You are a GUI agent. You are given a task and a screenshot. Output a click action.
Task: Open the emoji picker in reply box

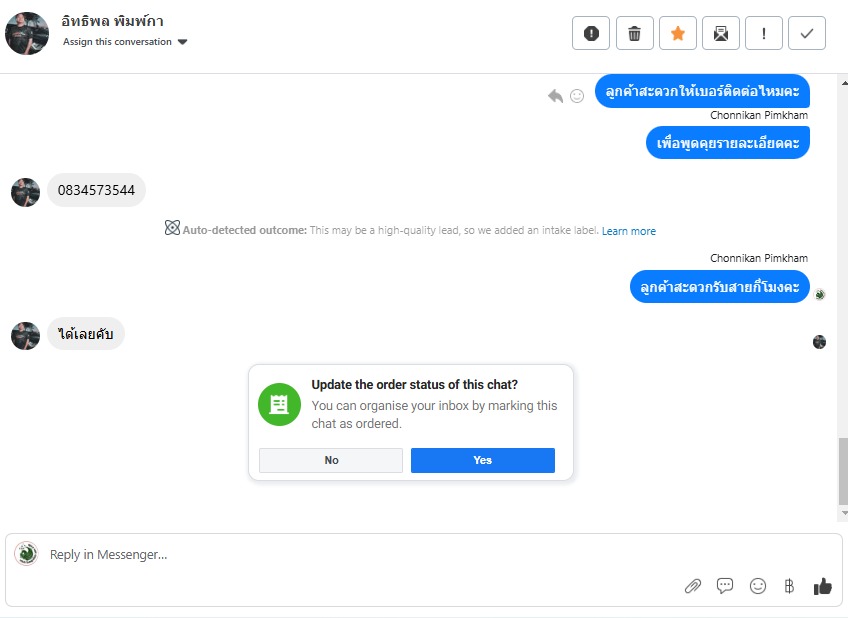(x=758, y=586)
